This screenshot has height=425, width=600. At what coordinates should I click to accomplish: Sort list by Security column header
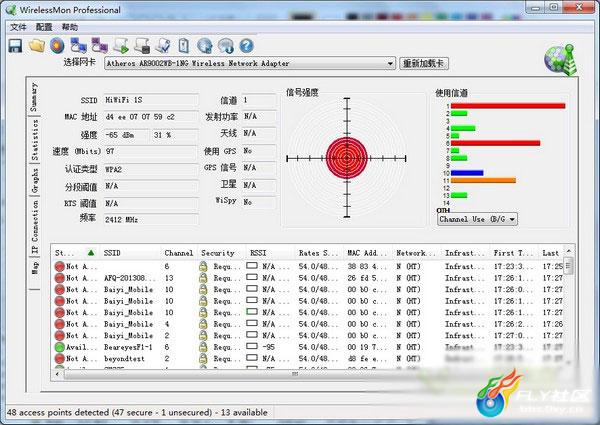click(x=221, y=253)
